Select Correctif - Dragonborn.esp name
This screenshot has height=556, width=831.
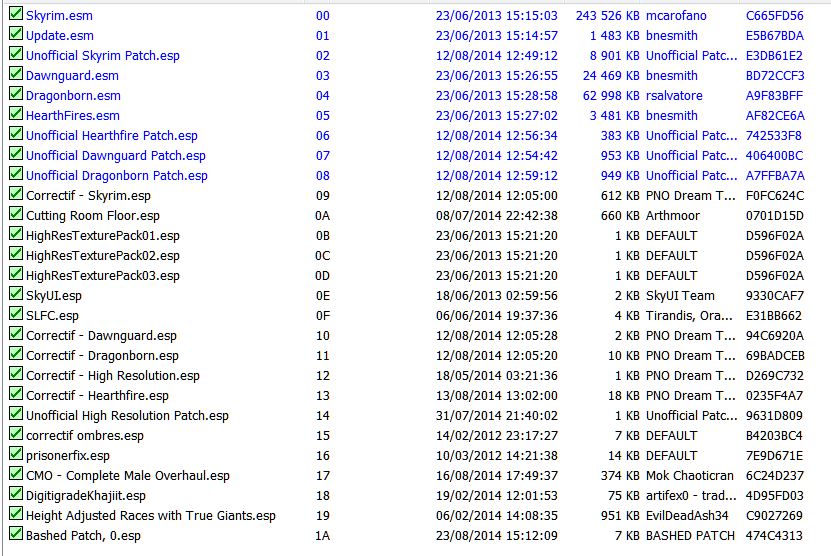point(102,356)
